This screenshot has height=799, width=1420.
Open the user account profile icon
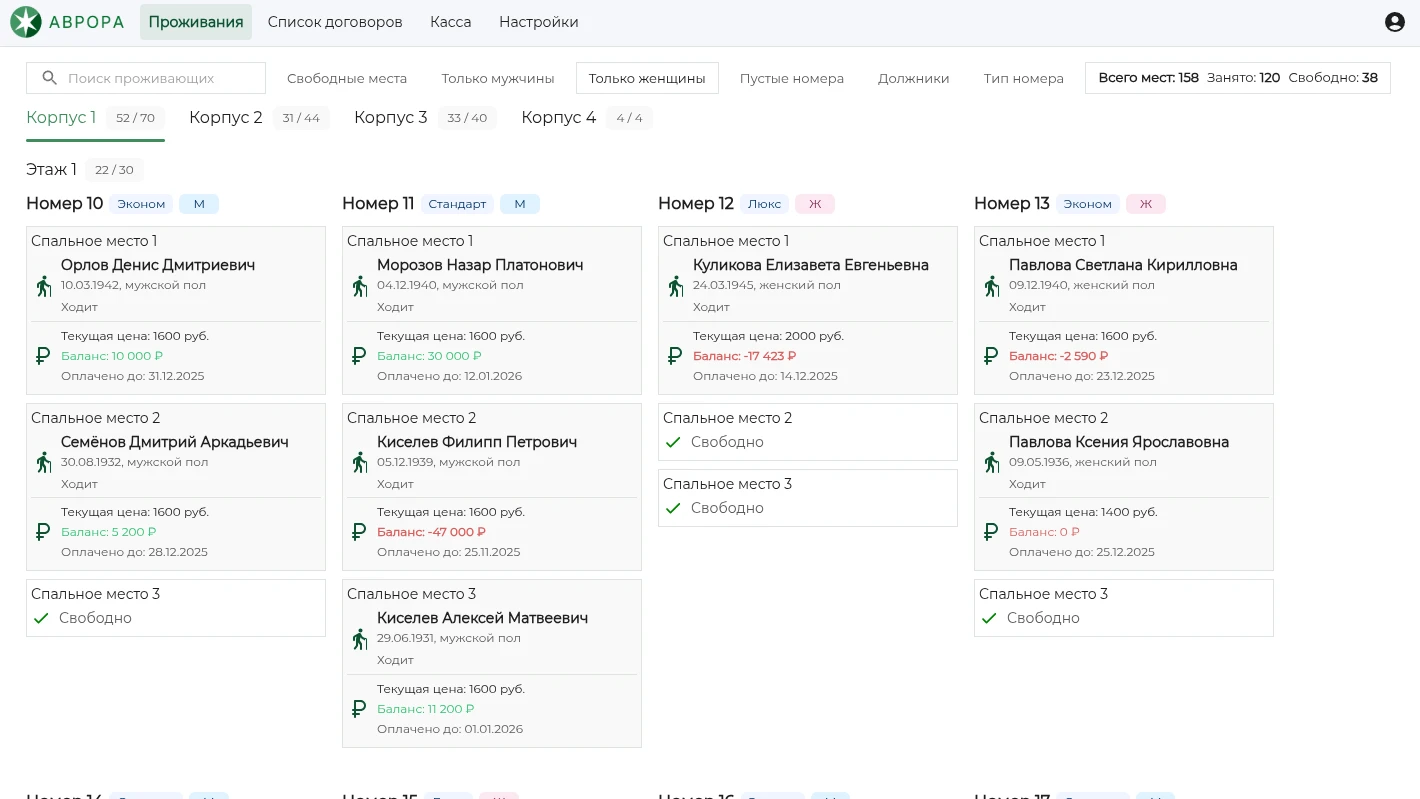pyautogui.click(x=1394, y=22)
